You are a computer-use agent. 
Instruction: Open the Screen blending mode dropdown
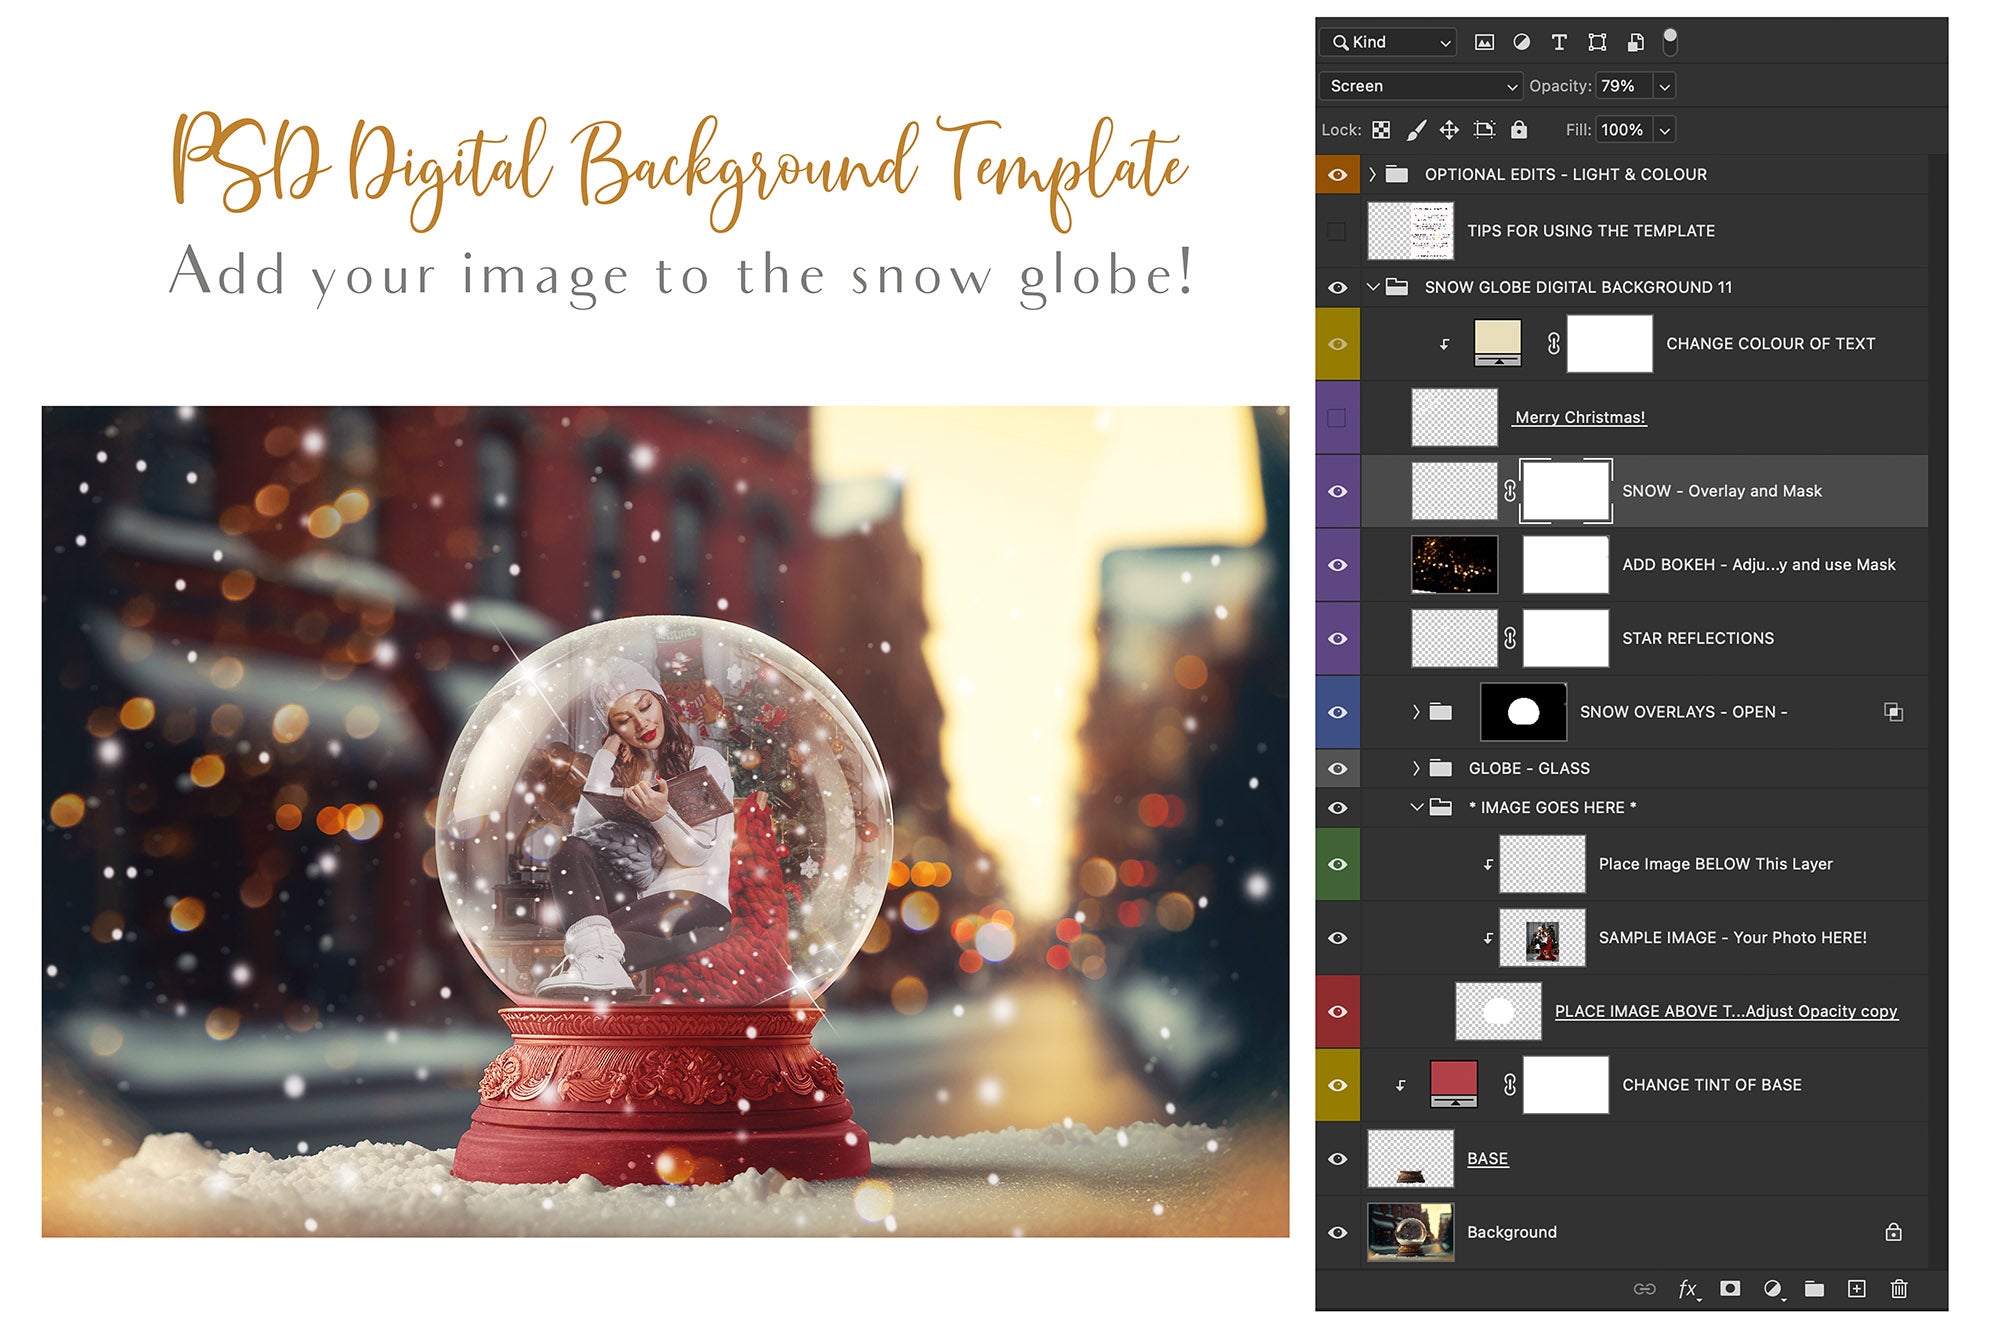pyautogui.click(x=1419, y=86)
